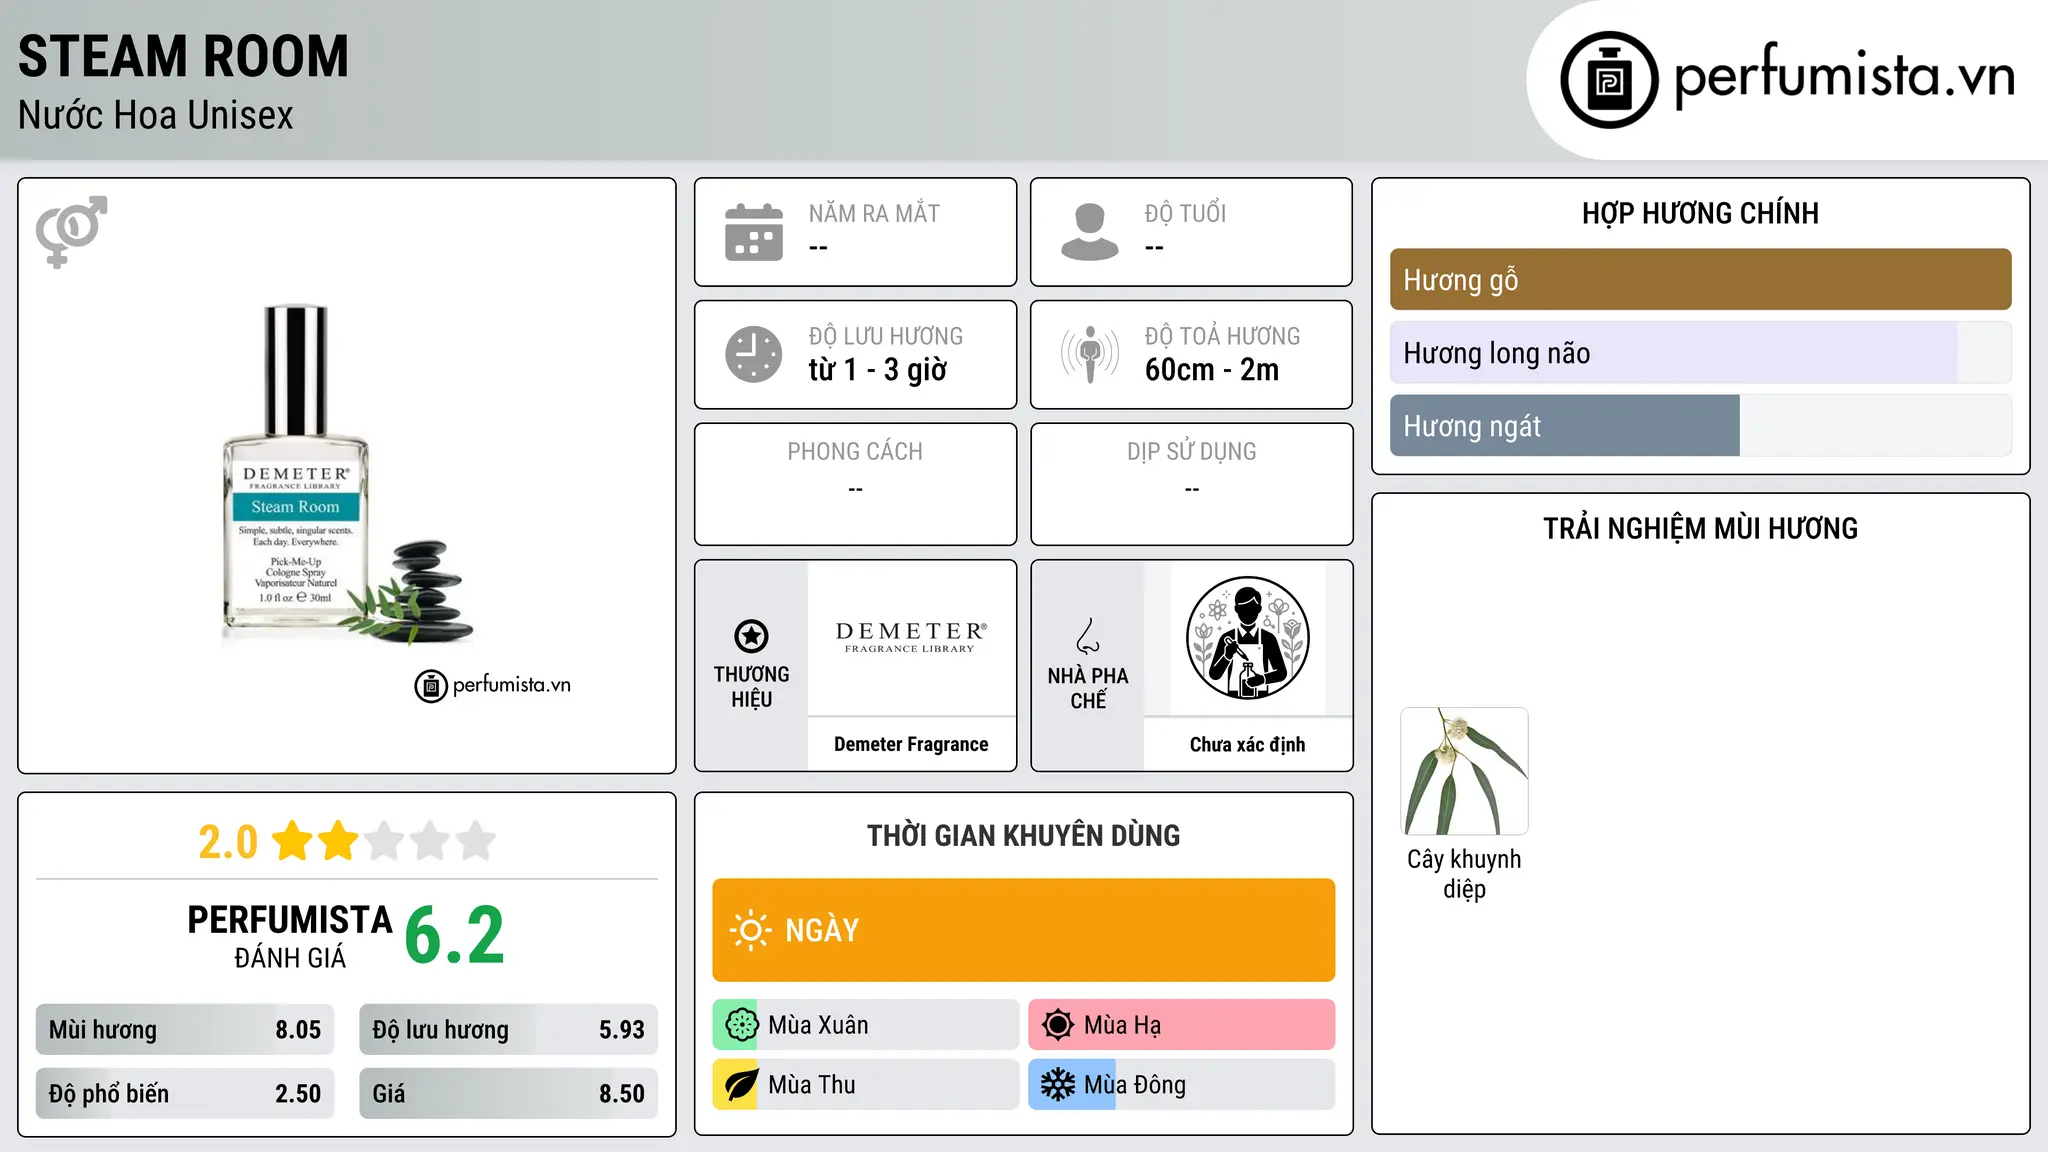
Task: Click the star badge icon above Thương hiệu
Action: 751,636
